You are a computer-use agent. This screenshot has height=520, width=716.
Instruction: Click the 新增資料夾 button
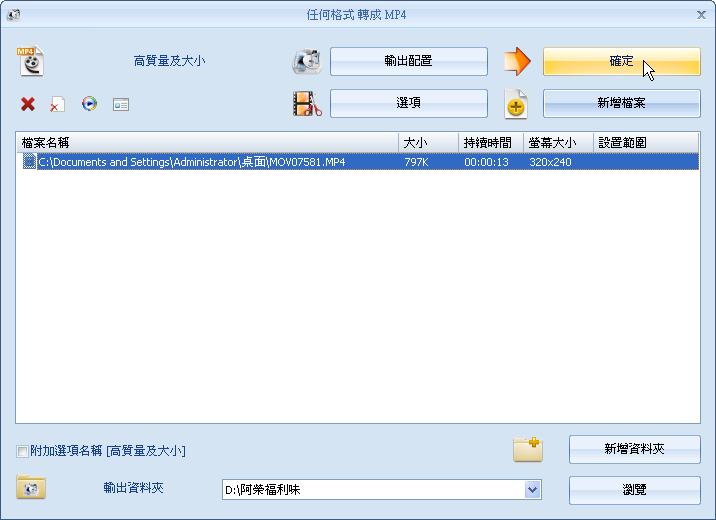coord(634,449)
